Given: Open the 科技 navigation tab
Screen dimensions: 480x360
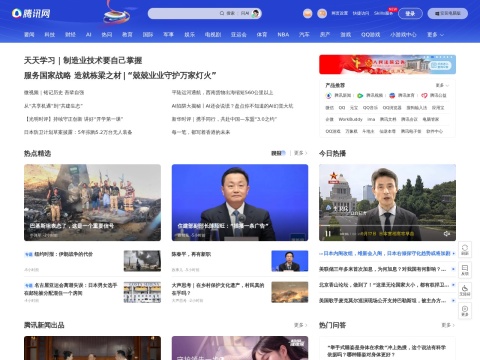Looking at the screenshot, I should tap(50, 34).
